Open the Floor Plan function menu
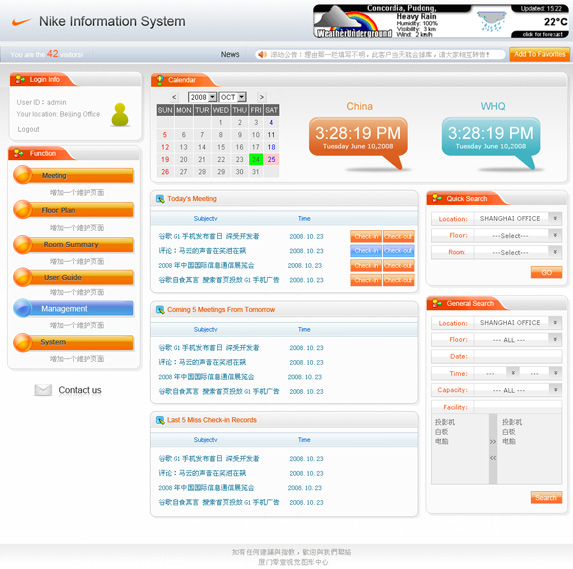573x569 pixels. point(73,210)
